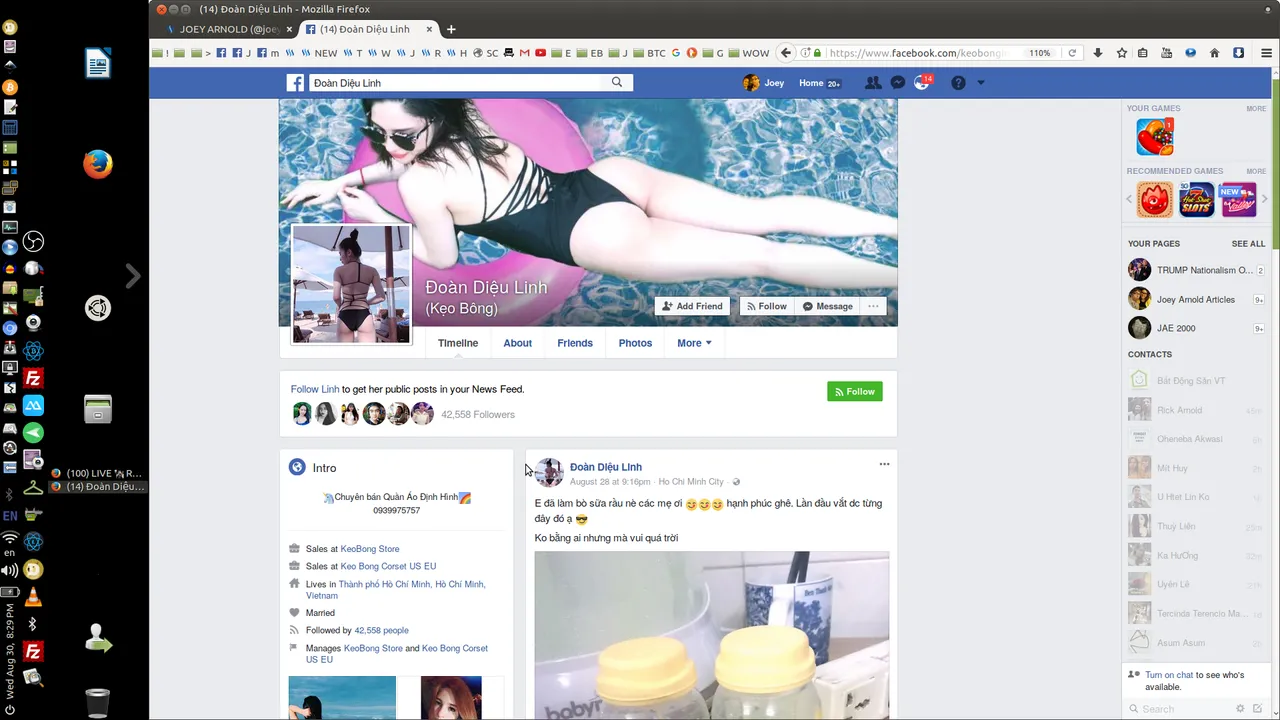Open TRUMP Nationalism page in sidebar
Screen dimensions: 1280x720
(1196, 270)
